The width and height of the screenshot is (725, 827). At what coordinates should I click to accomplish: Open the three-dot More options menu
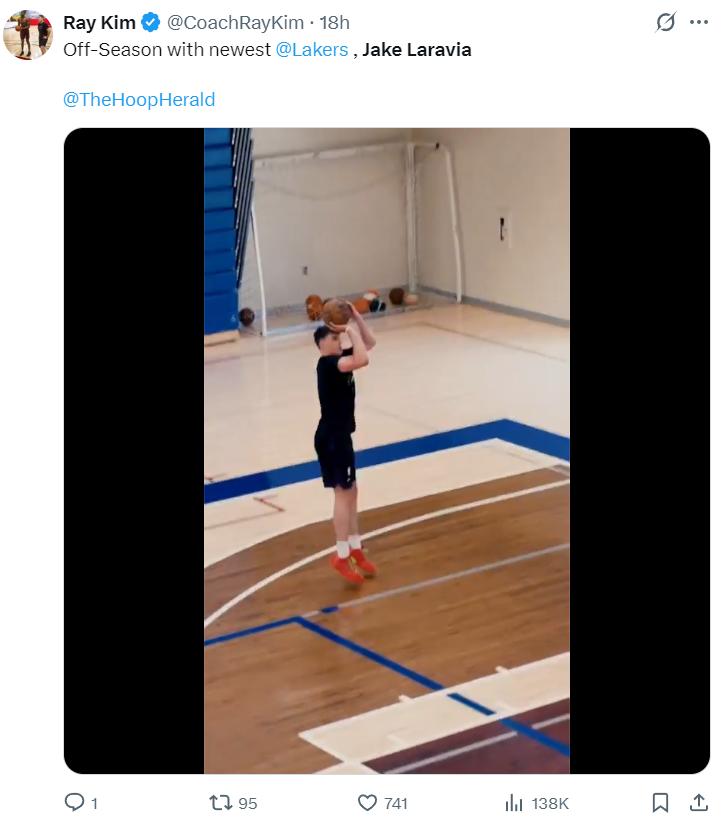(x=699, y=22)
